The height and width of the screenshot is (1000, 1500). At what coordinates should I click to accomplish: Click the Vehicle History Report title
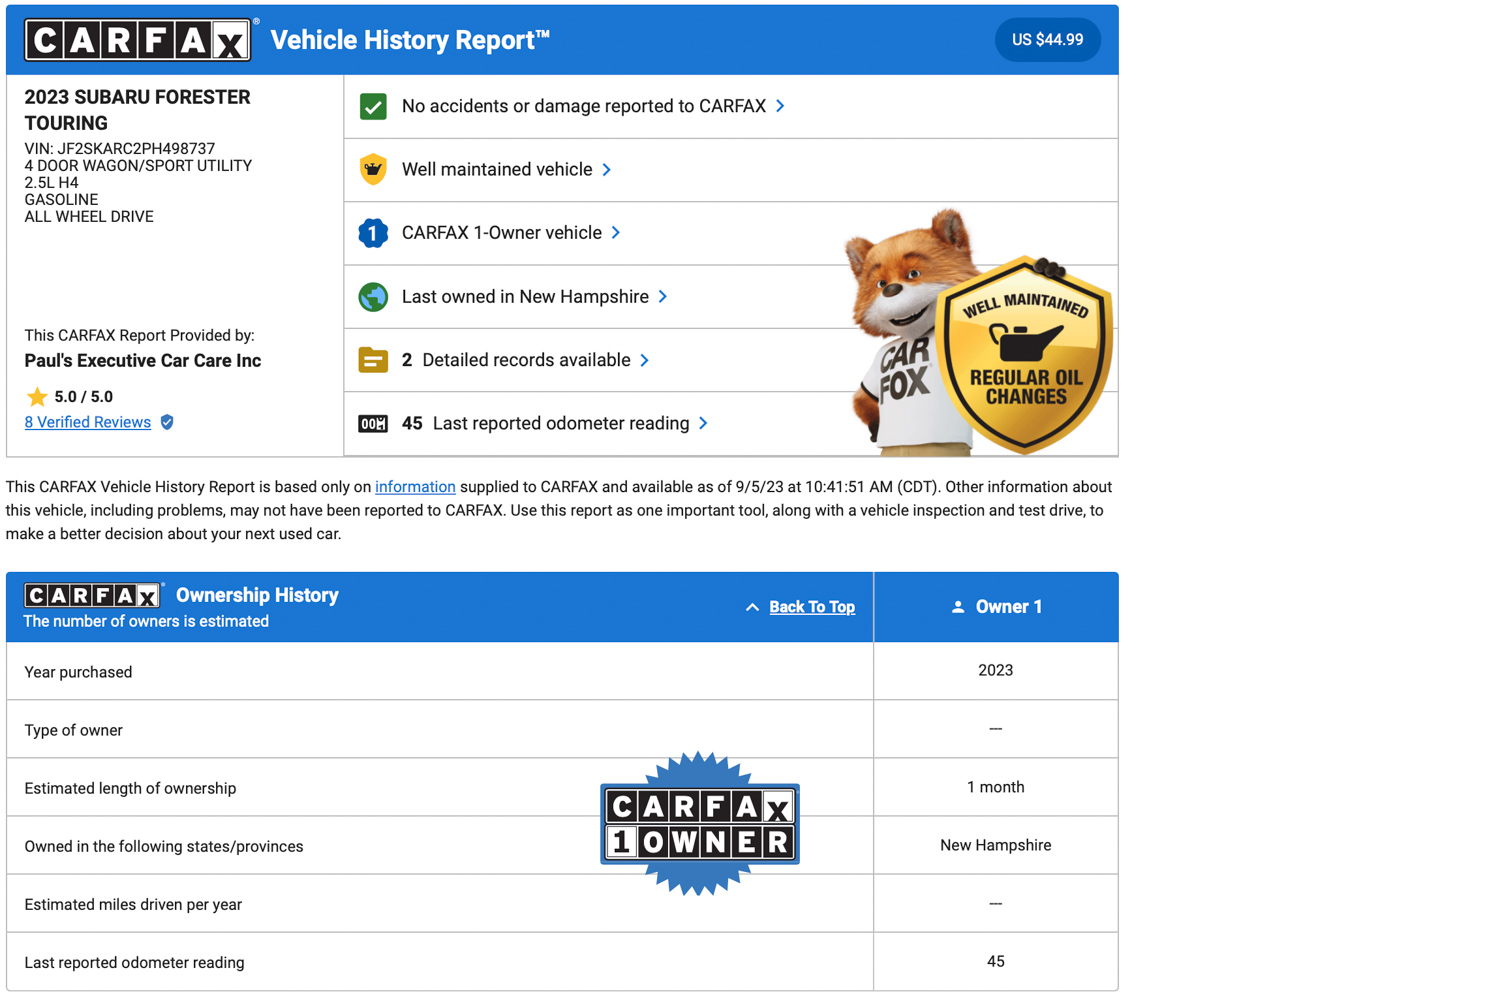click(x=410, y=40)
